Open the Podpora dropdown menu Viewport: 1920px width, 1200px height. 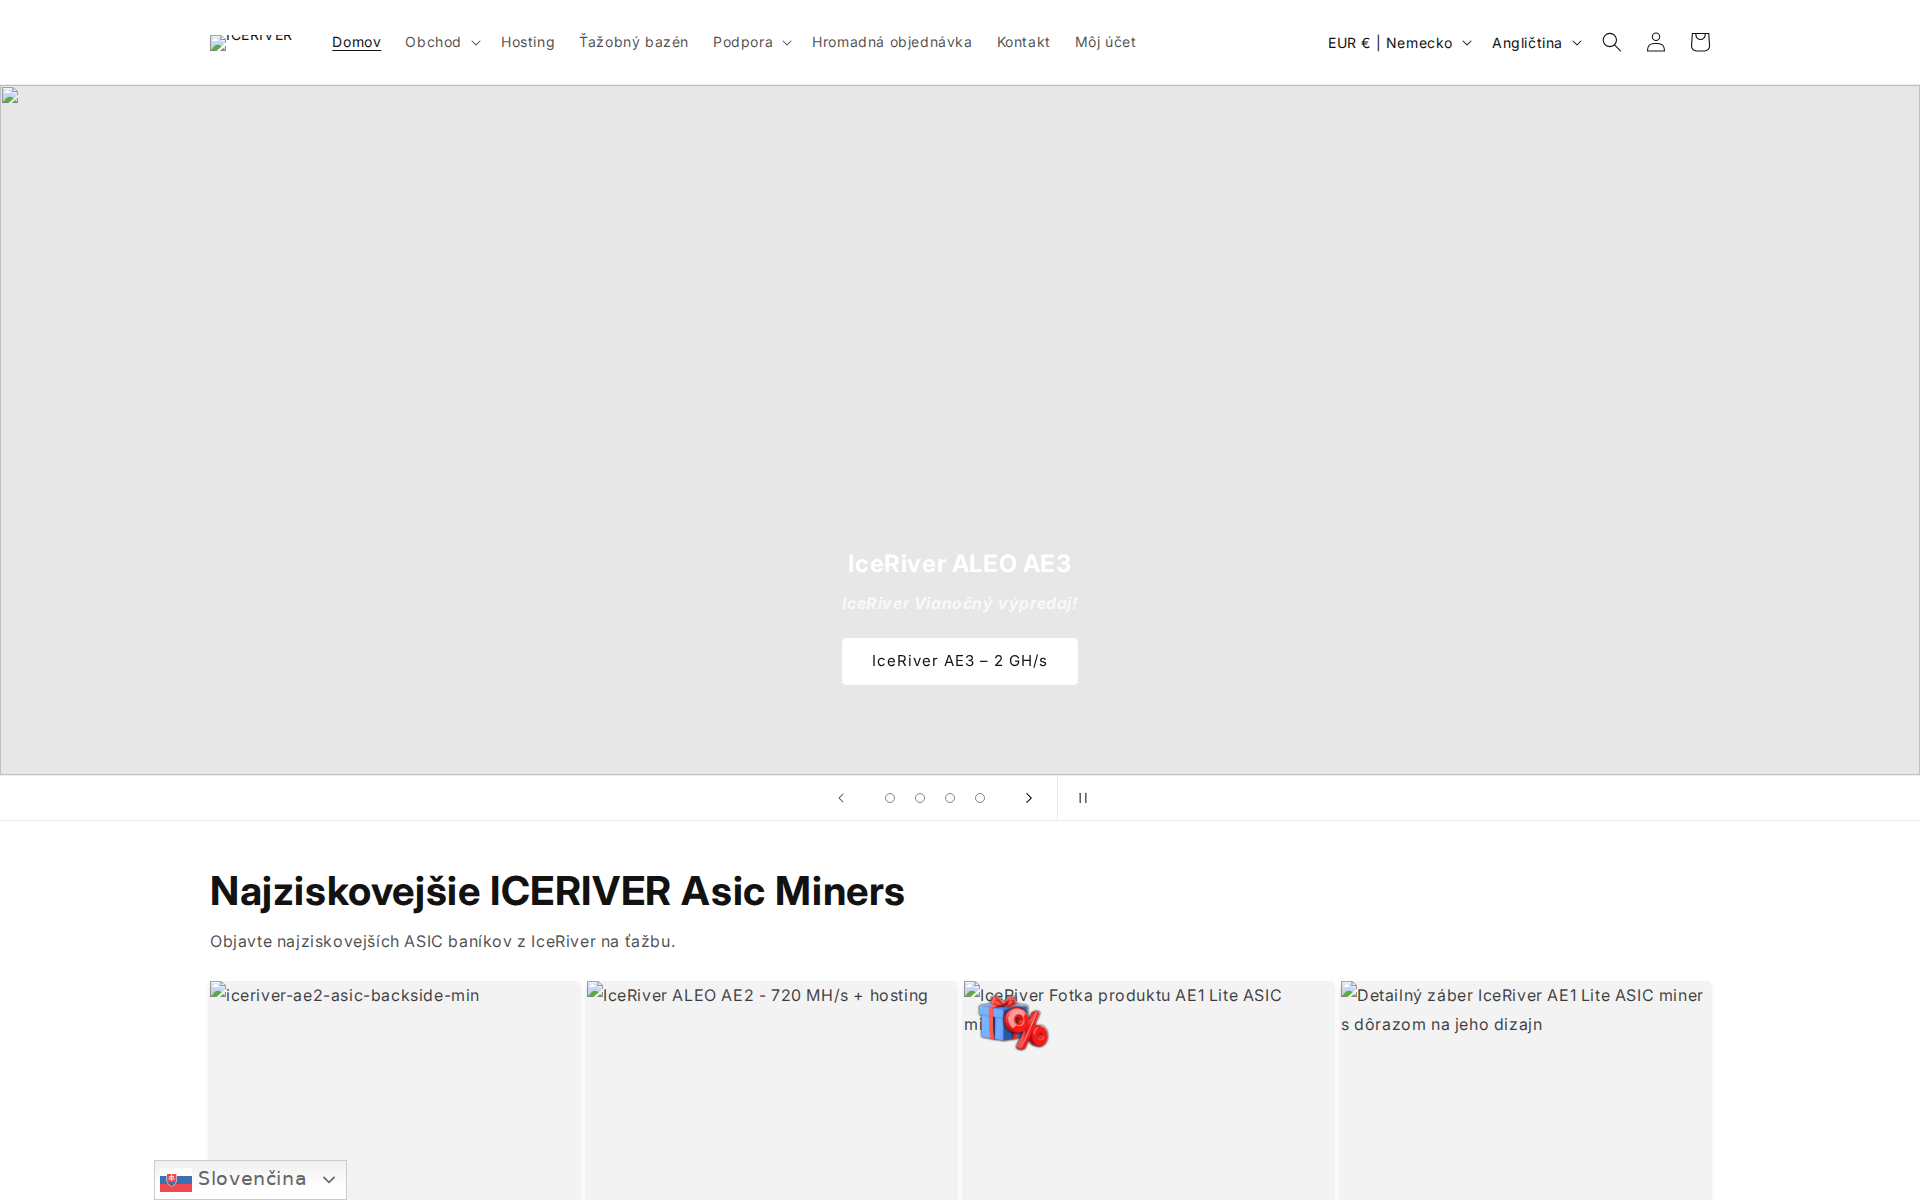pos(750,42)
